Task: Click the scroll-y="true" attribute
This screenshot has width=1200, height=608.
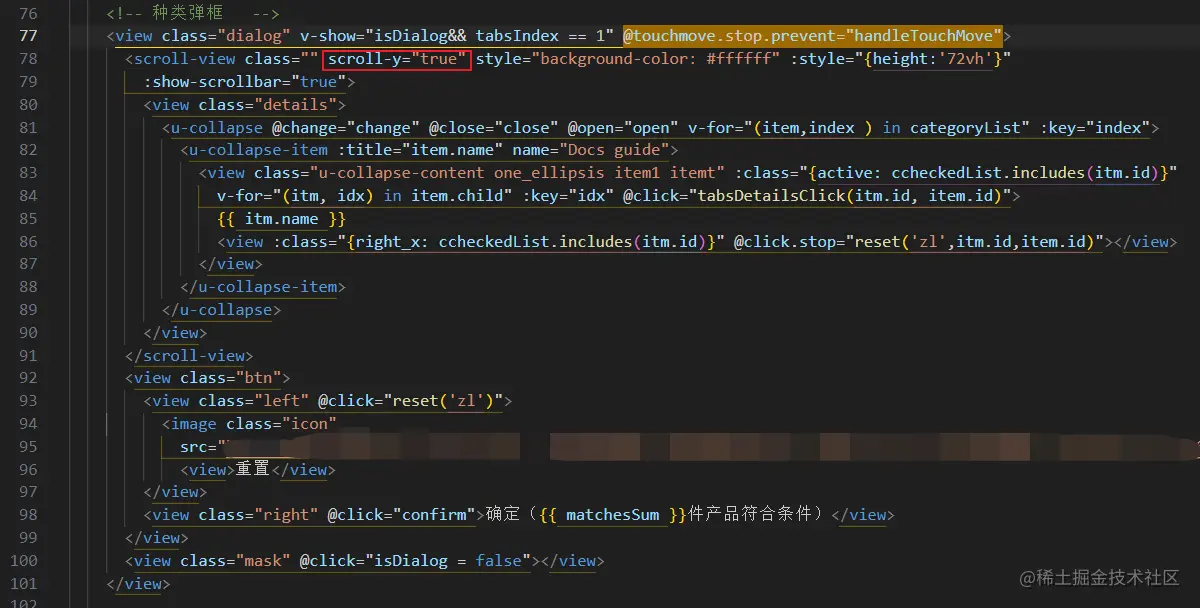Action: tap(397, 59)
